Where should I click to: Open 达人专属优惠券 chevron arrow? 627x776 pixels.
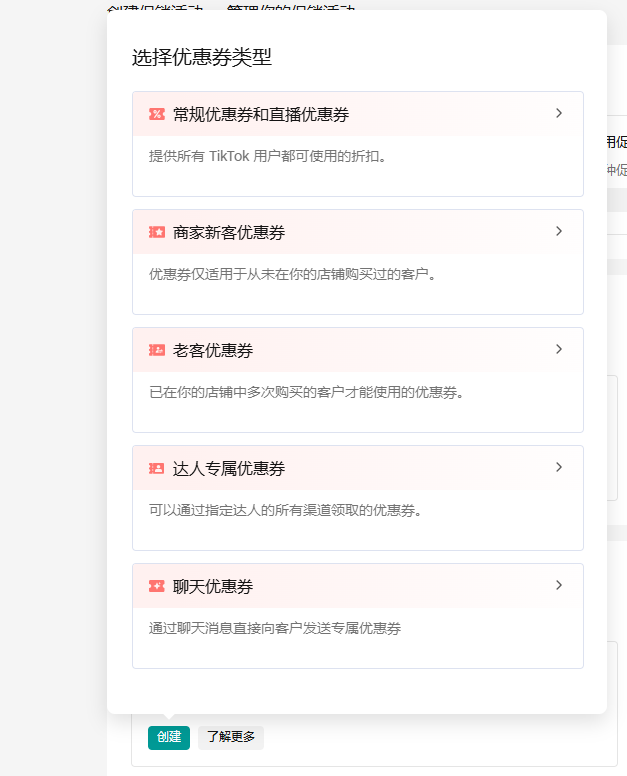pos(559,467)
